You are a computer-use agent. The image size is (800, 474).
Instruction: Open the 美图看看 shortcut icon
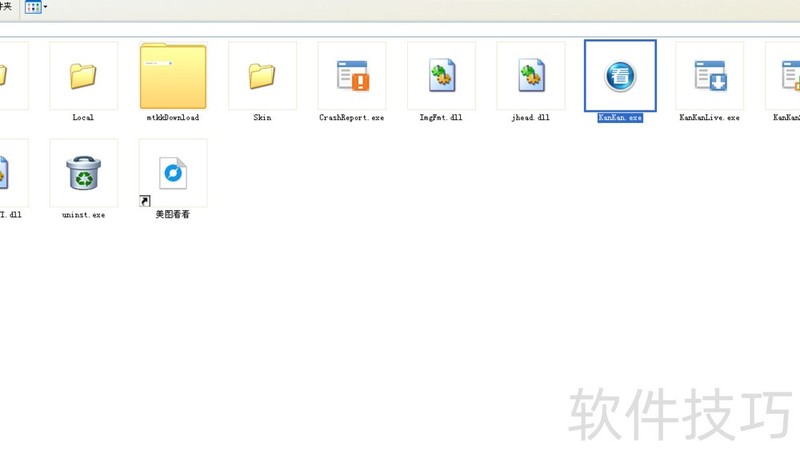pos(173,173)
